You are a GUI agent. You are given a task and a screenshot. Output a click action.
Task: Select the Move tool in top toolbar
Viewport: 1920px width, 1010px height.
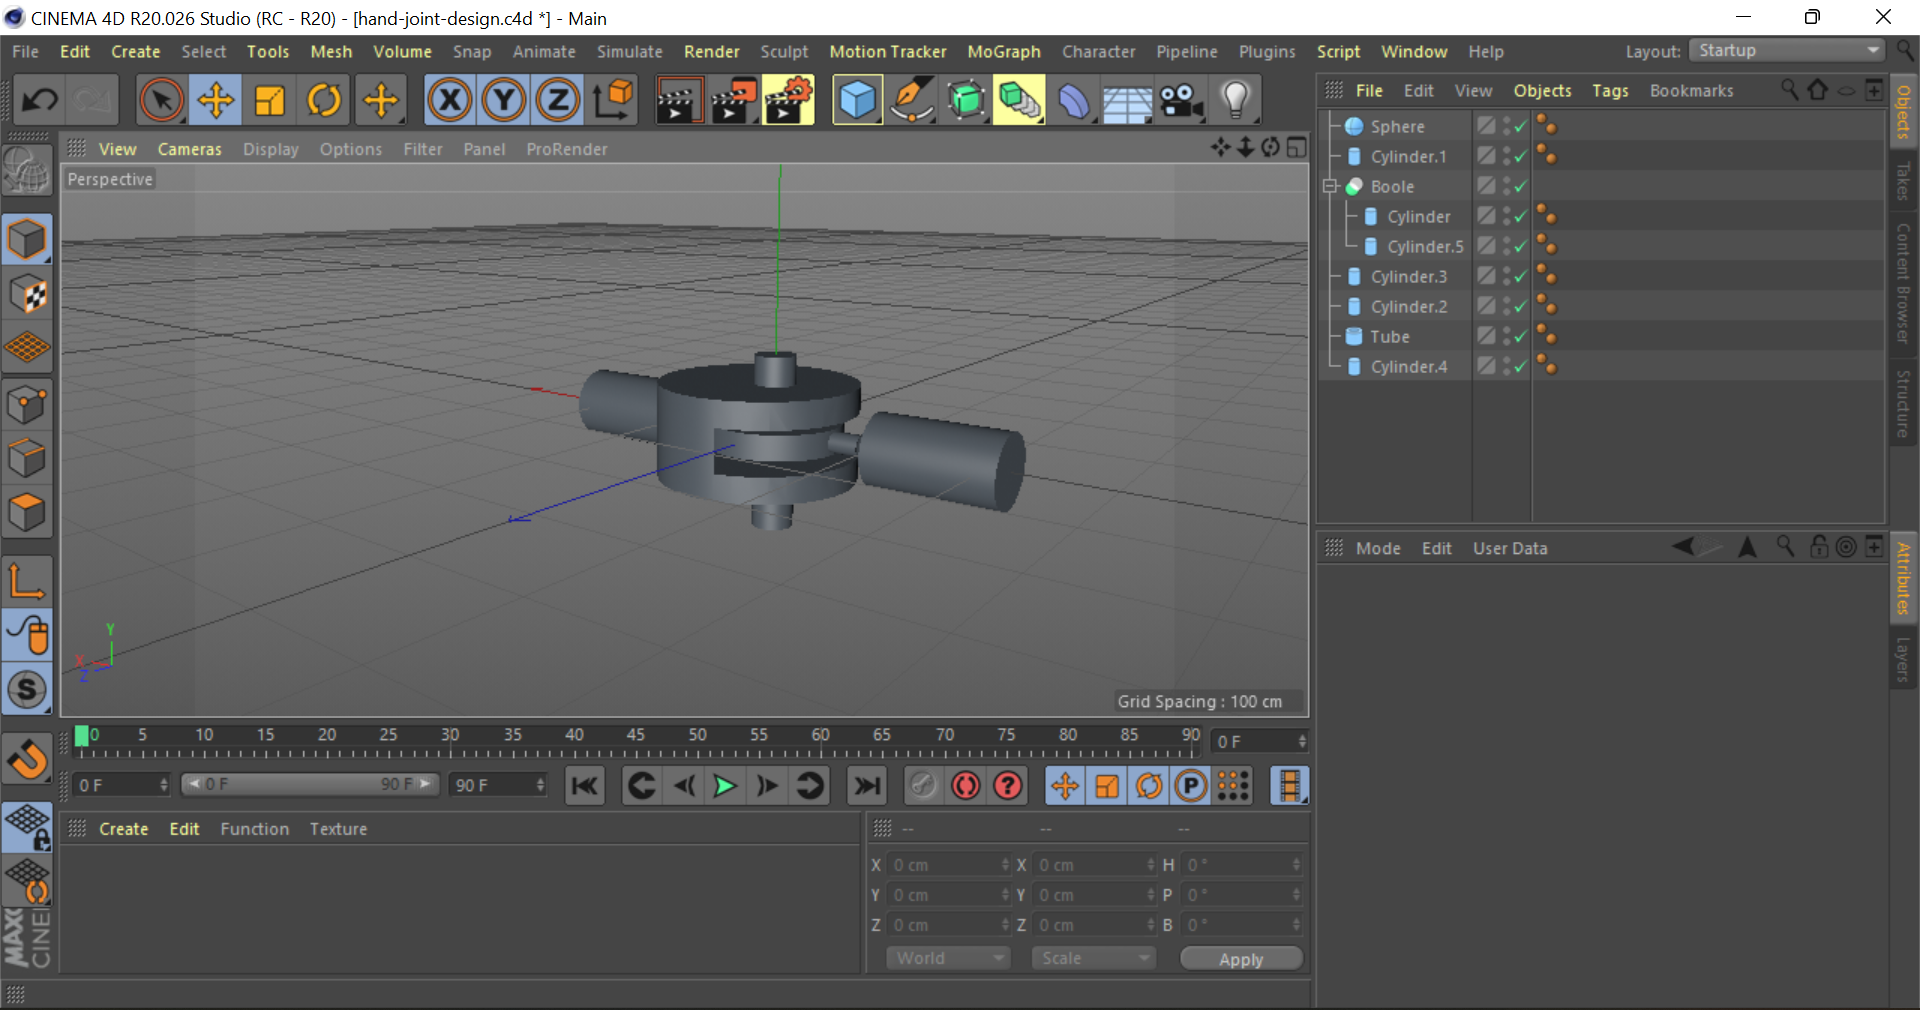215,100
